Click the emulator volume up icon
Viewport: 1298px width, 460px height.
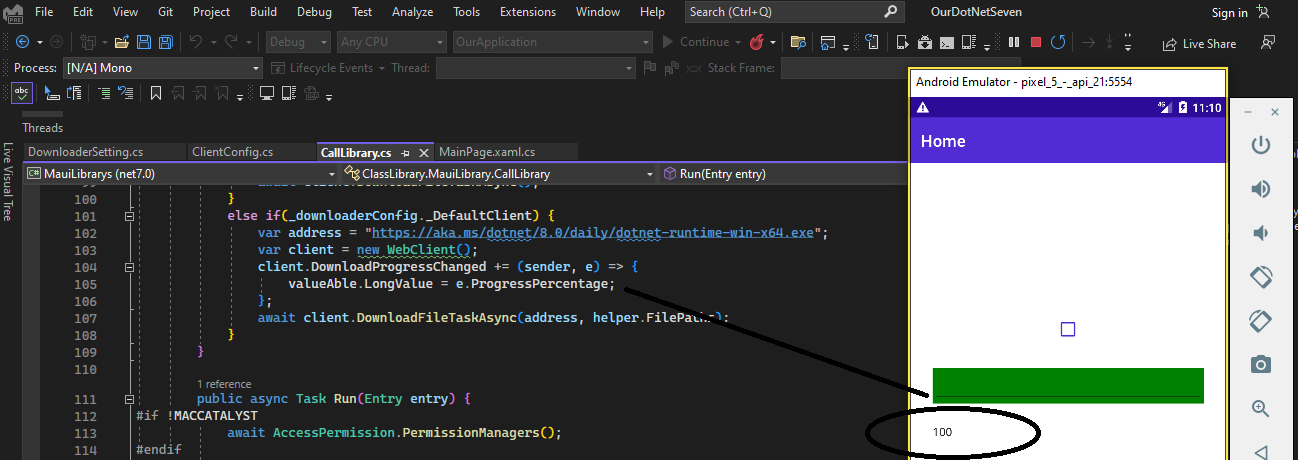click(1261, 189)
